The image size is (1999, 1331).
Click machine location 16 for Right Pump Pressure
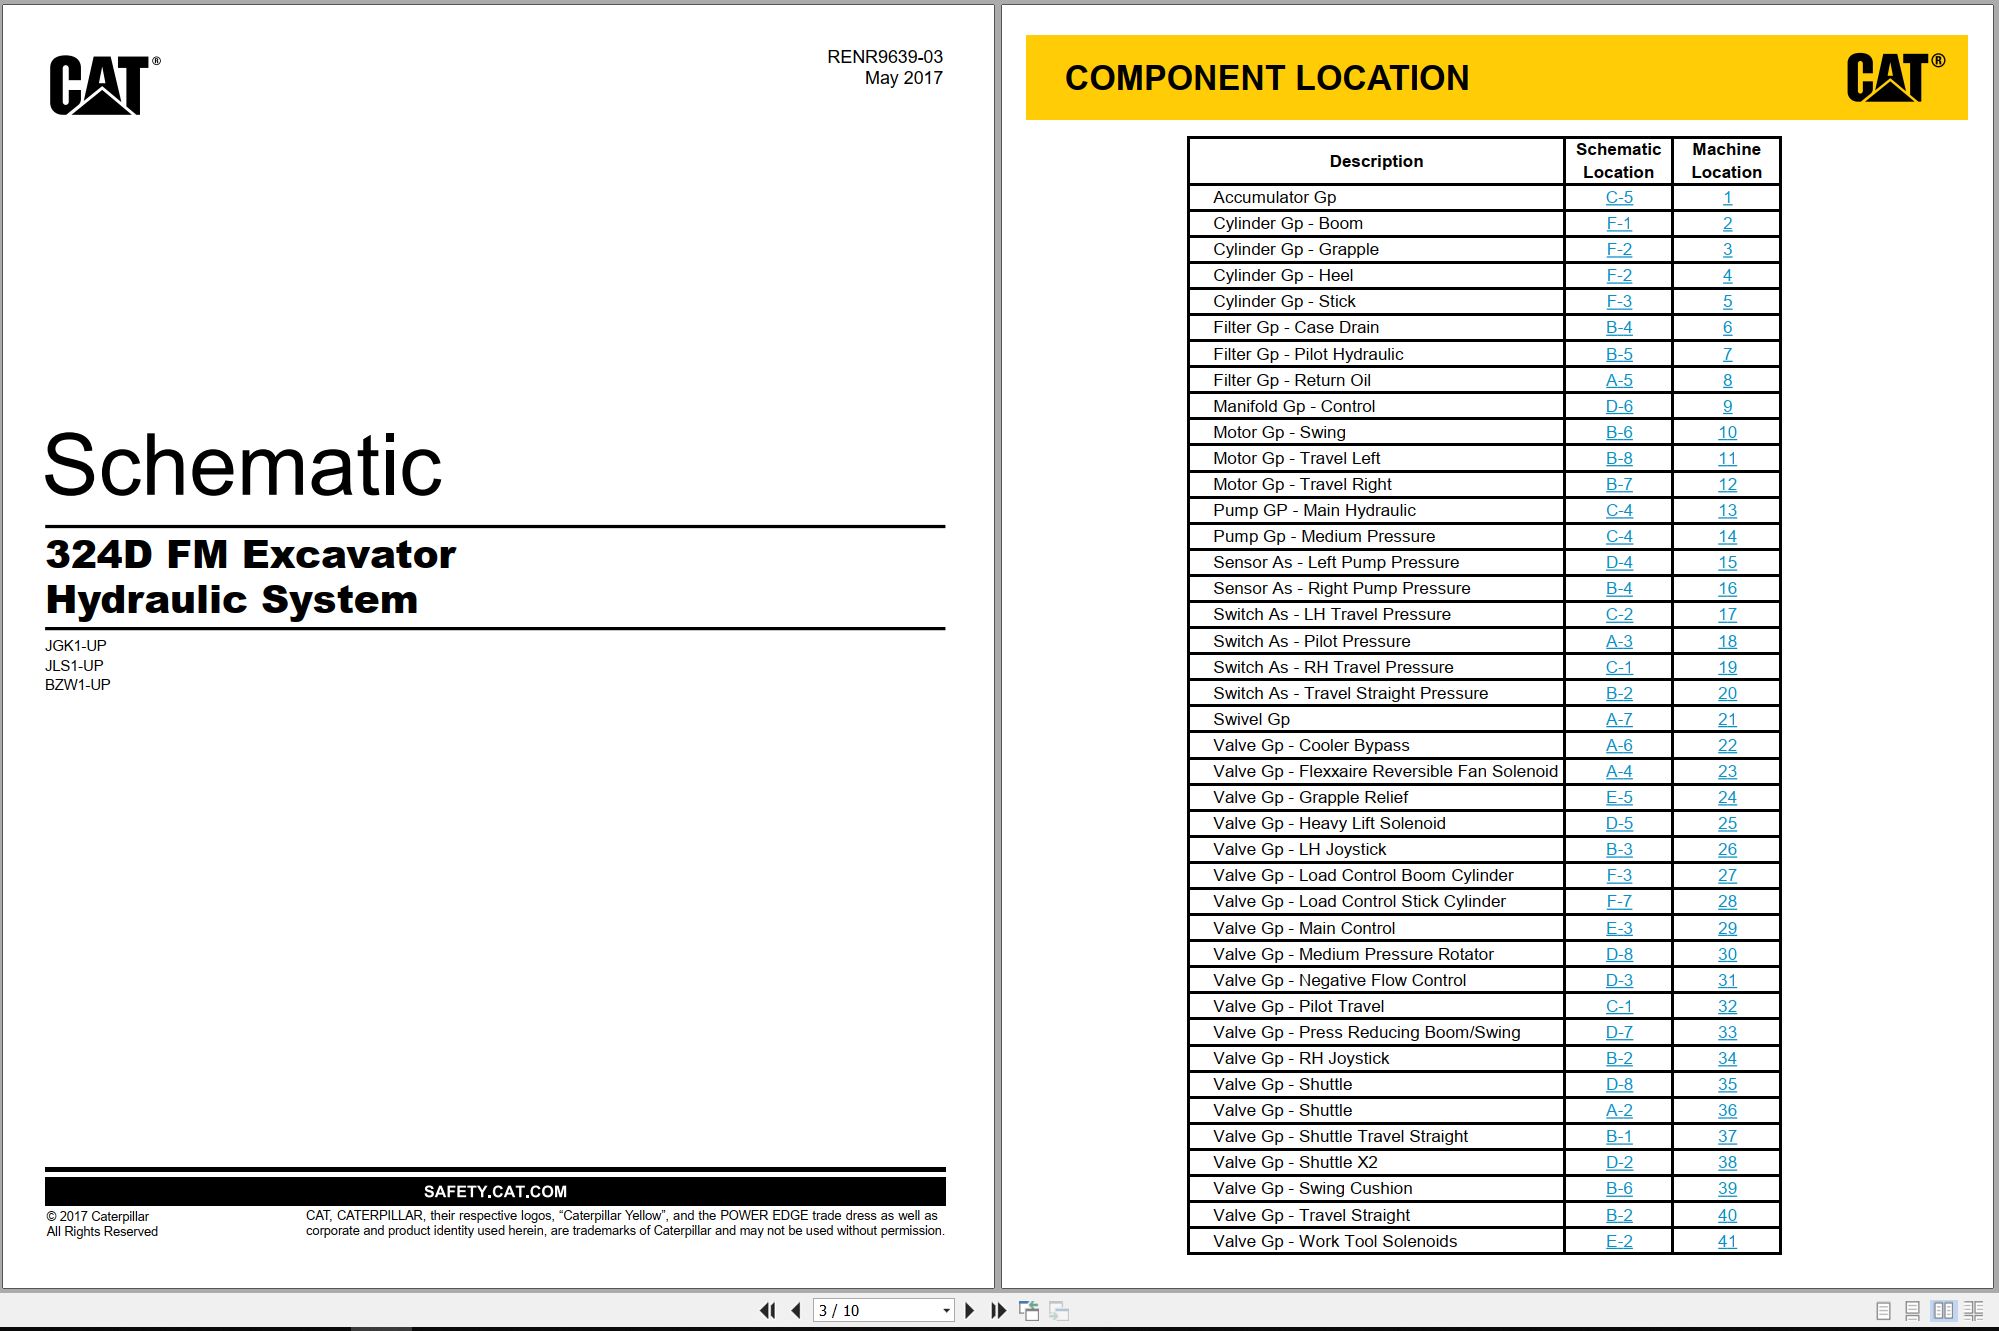(x=1727, y=589)
